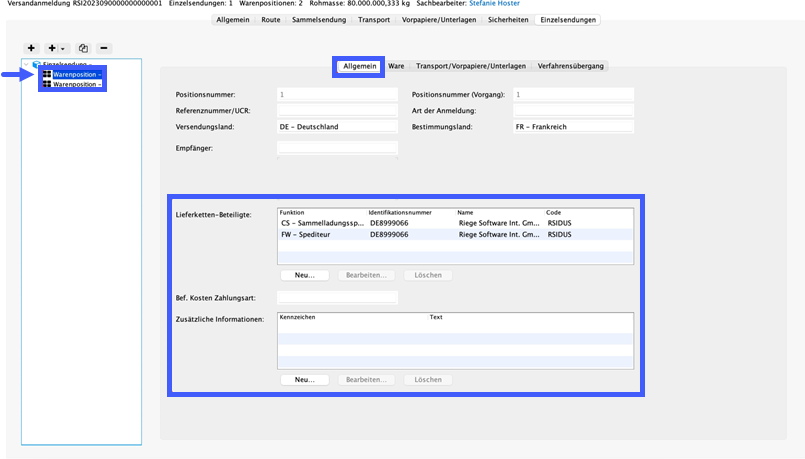Click the minus remove icon
The height and width of the screenshot is (459, 805).
[104, 48]
